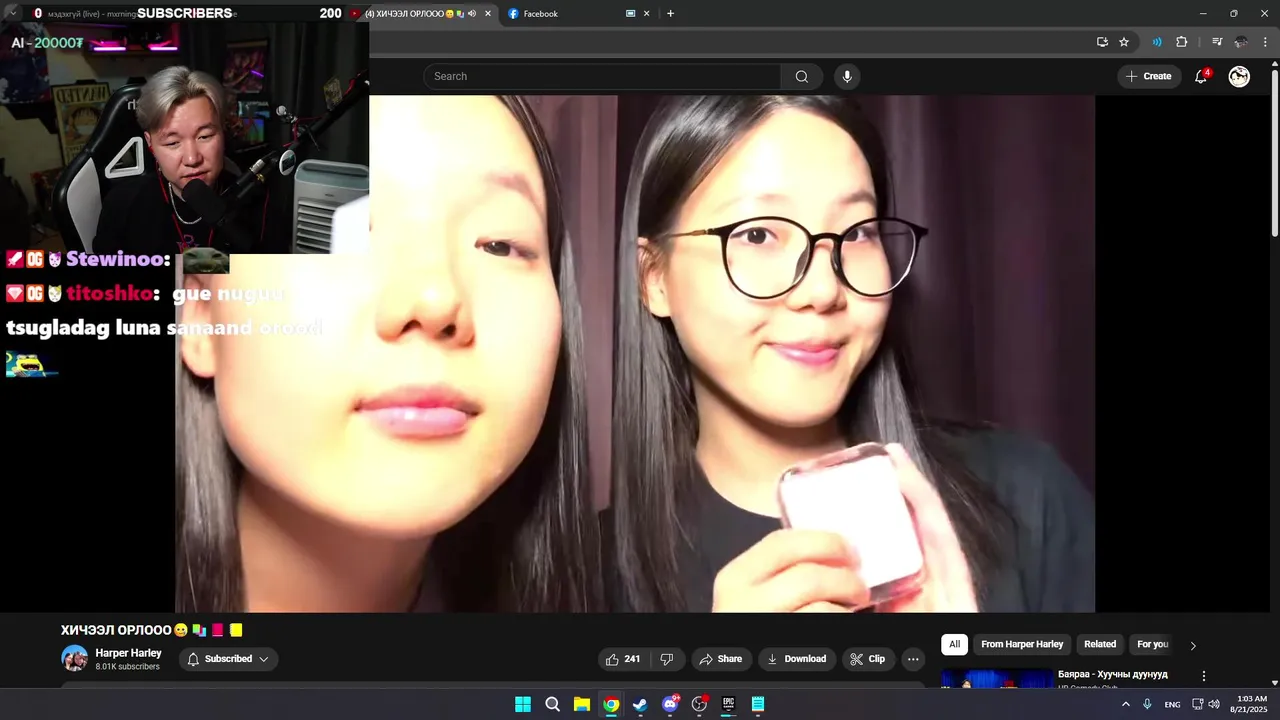This screenshot has height=720, width=1280.
Task: Dislike the video with thumbs-down
Action: pos(667,659)
